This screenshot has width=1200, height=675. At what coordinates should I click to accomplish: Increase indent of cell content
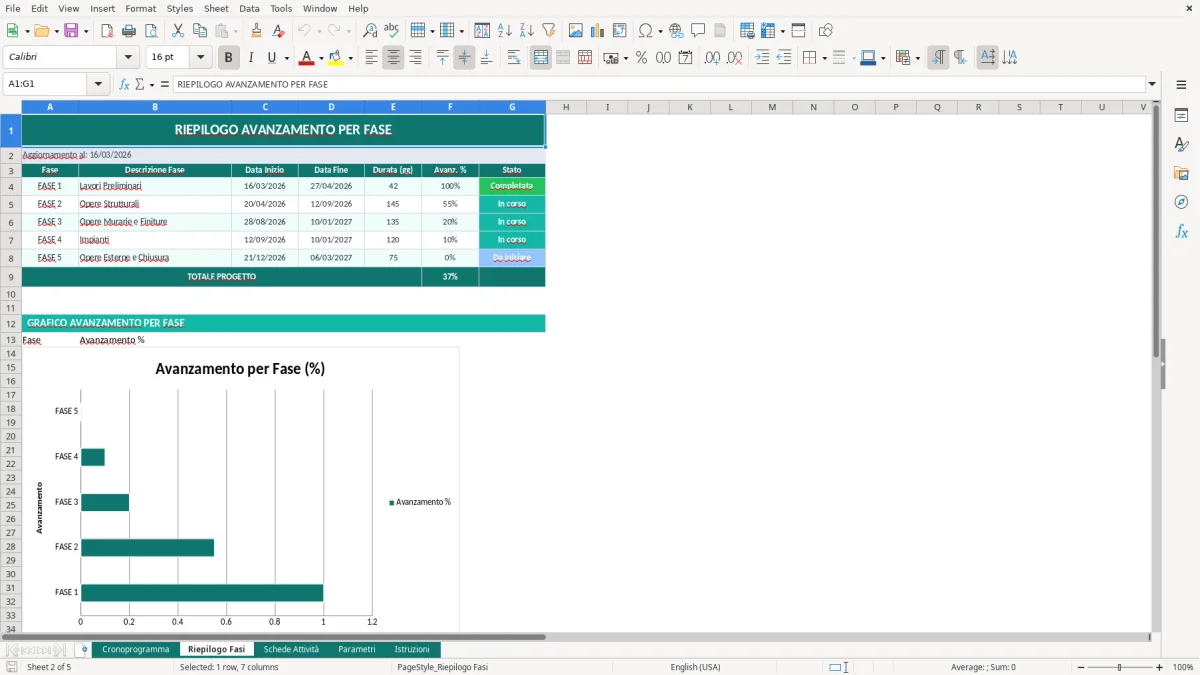point(762,58)
